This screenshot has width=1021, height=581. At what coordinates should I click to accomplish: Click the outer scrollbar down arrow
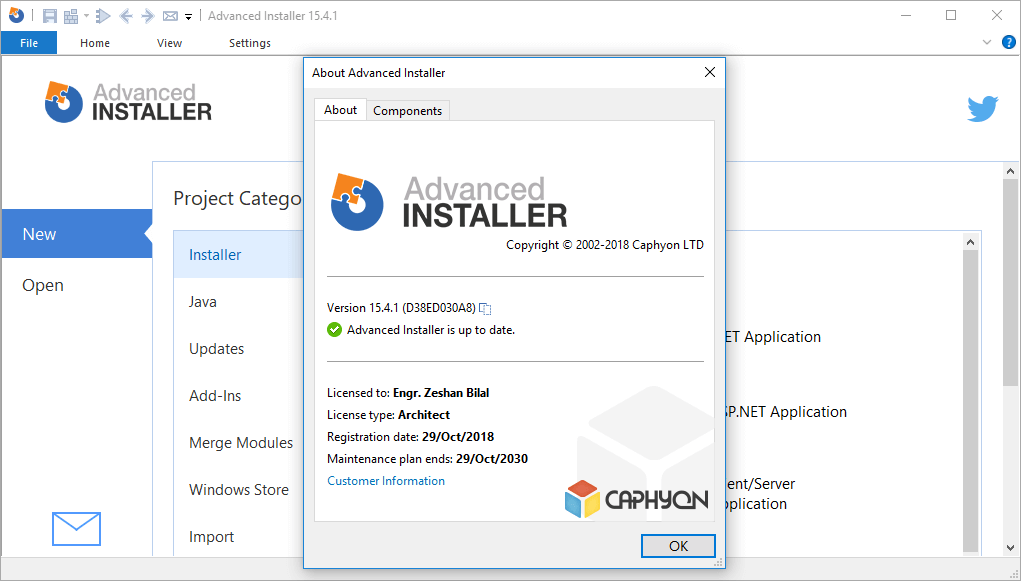1011,548
